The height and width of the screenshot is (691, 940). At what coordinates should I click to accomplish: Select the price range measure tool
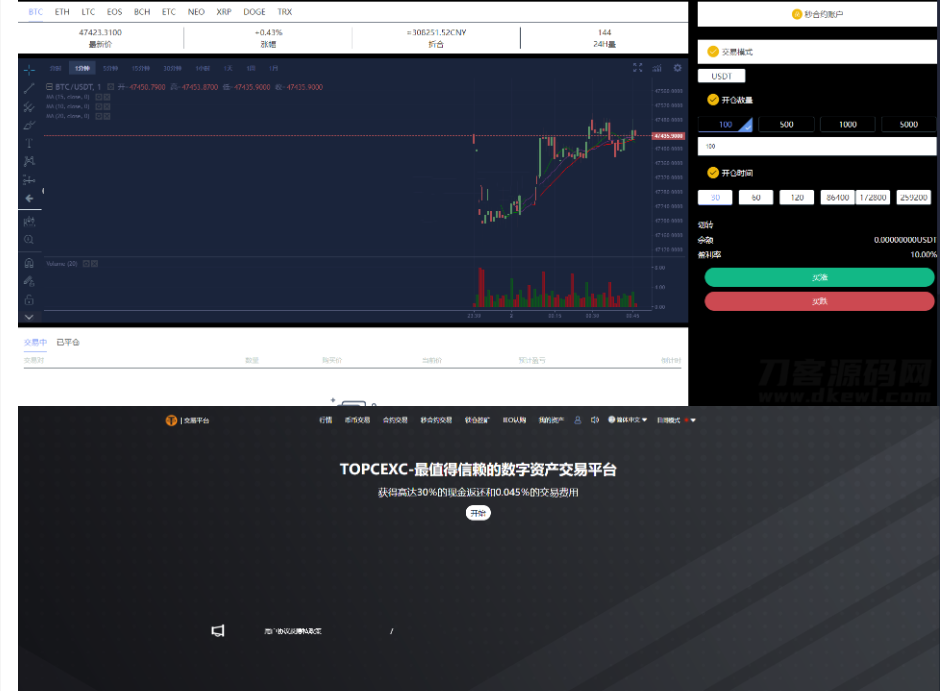click(x=29, y=180)
